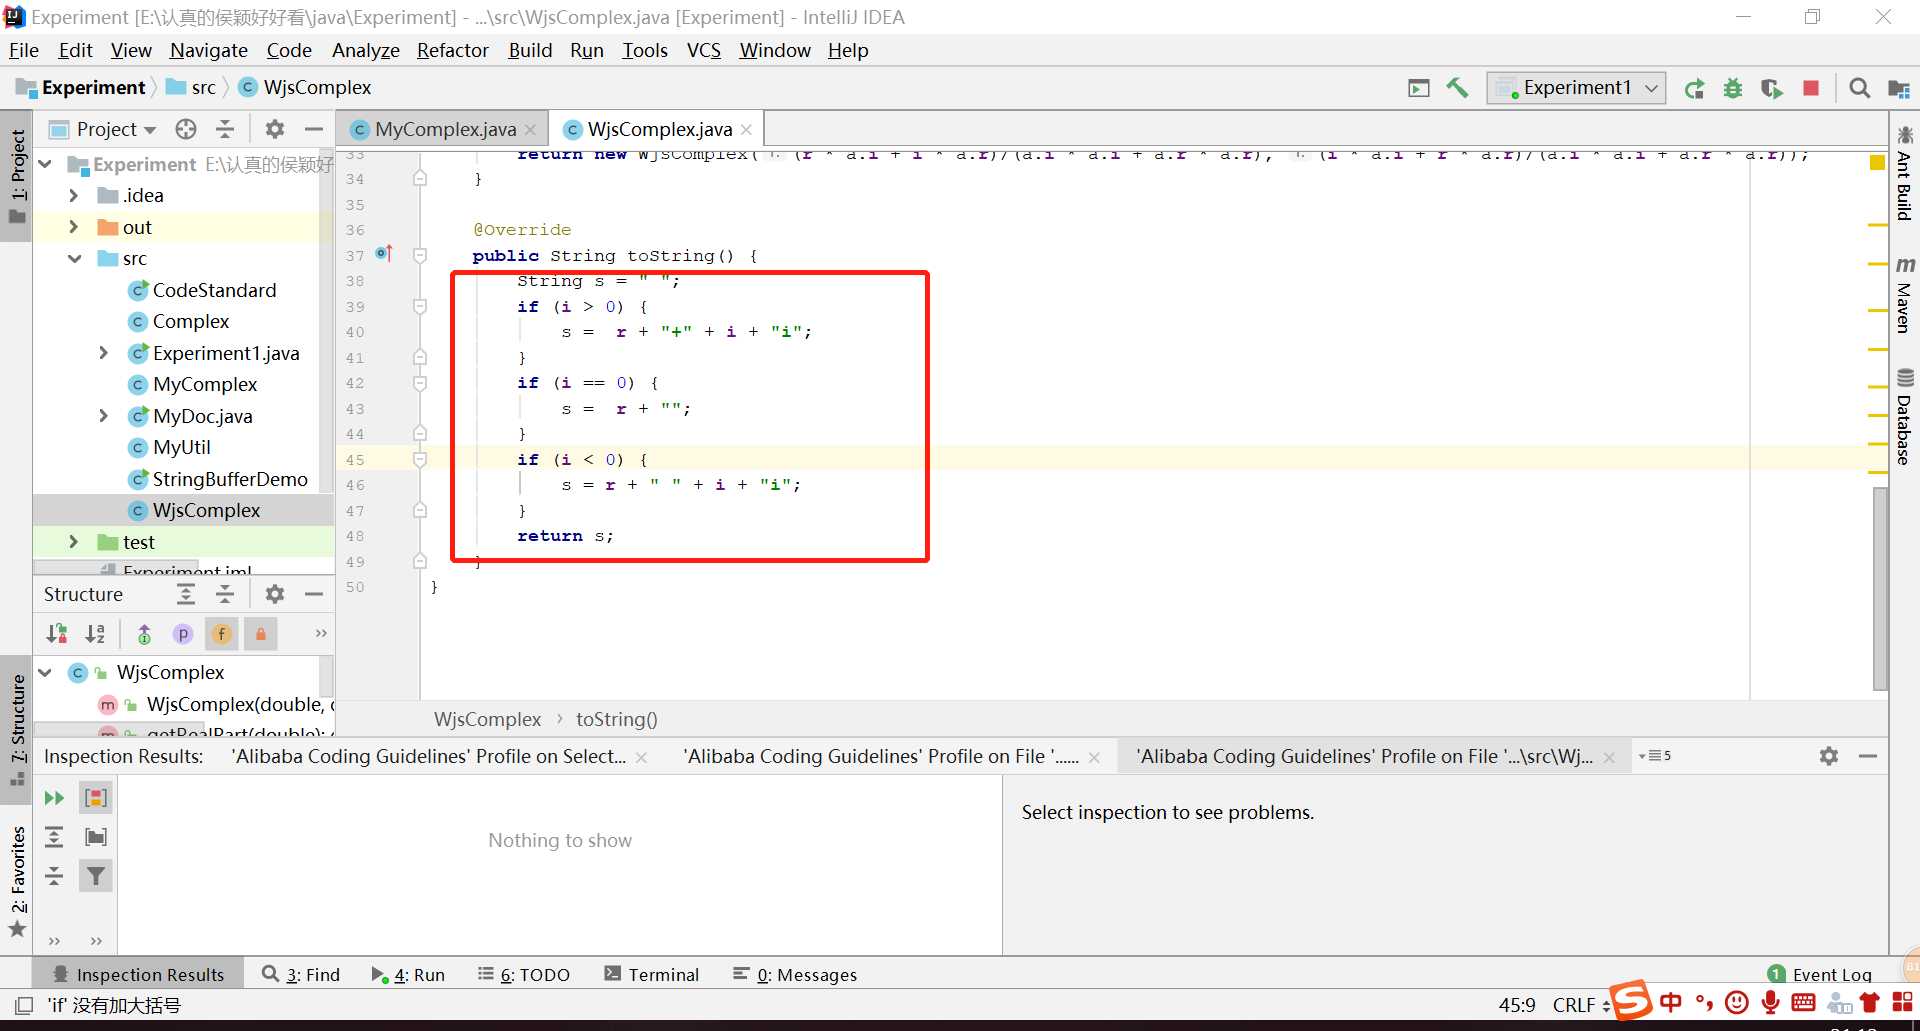Image resolution: width=1920 pixels, height=1031 pixels.
Task: Expand the .idea folder
Action: 74,195
